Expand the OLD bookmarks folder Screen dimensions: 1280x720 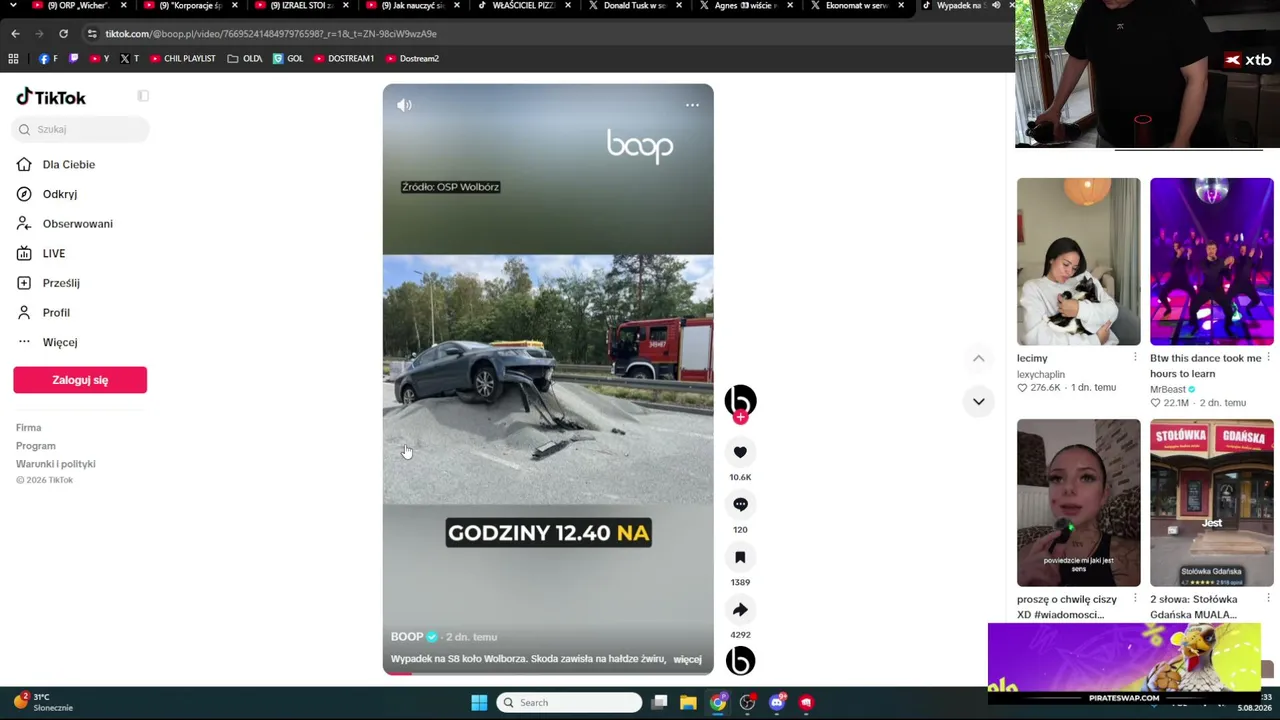(245, 59)
